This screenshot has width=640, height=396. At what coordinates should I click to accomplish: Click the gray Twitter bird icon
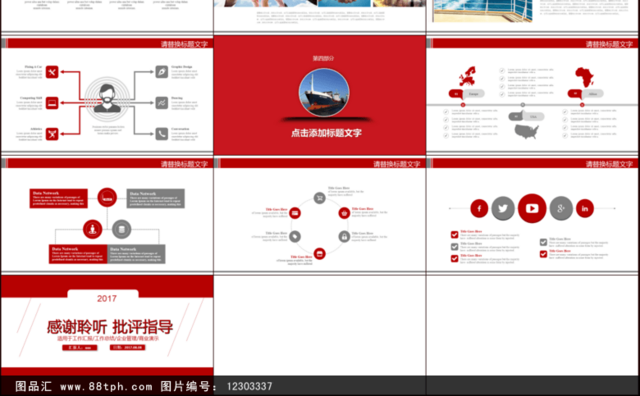click(503, 208)
